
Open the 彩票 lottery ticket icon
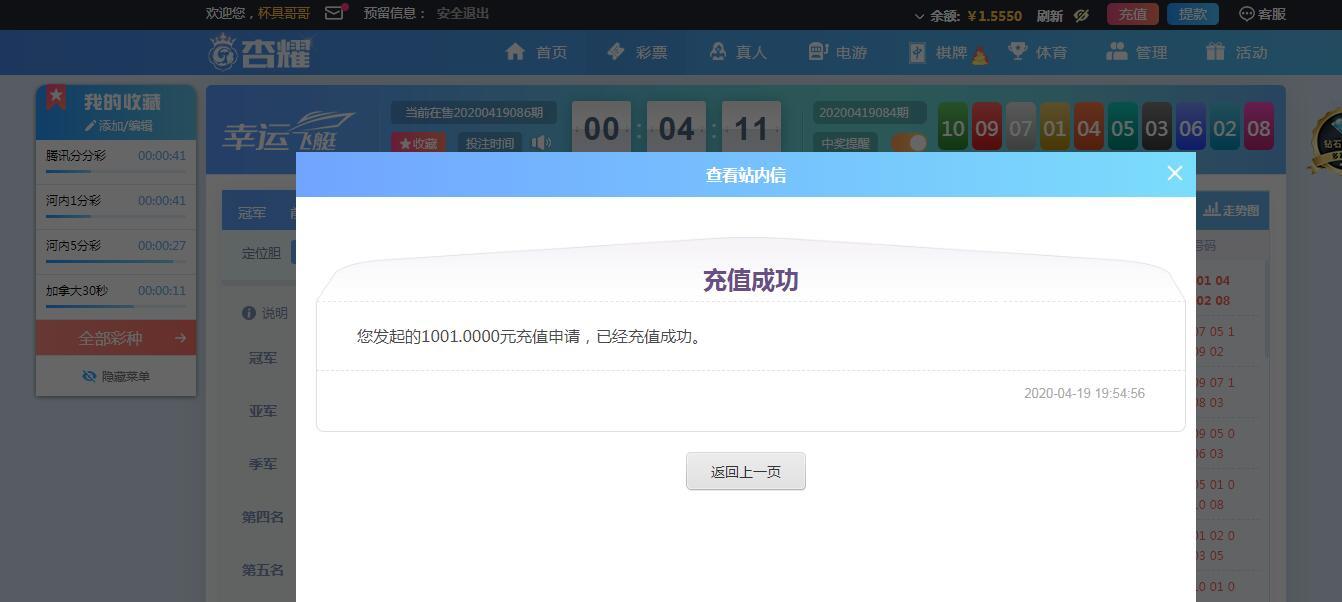pos(616,52)
